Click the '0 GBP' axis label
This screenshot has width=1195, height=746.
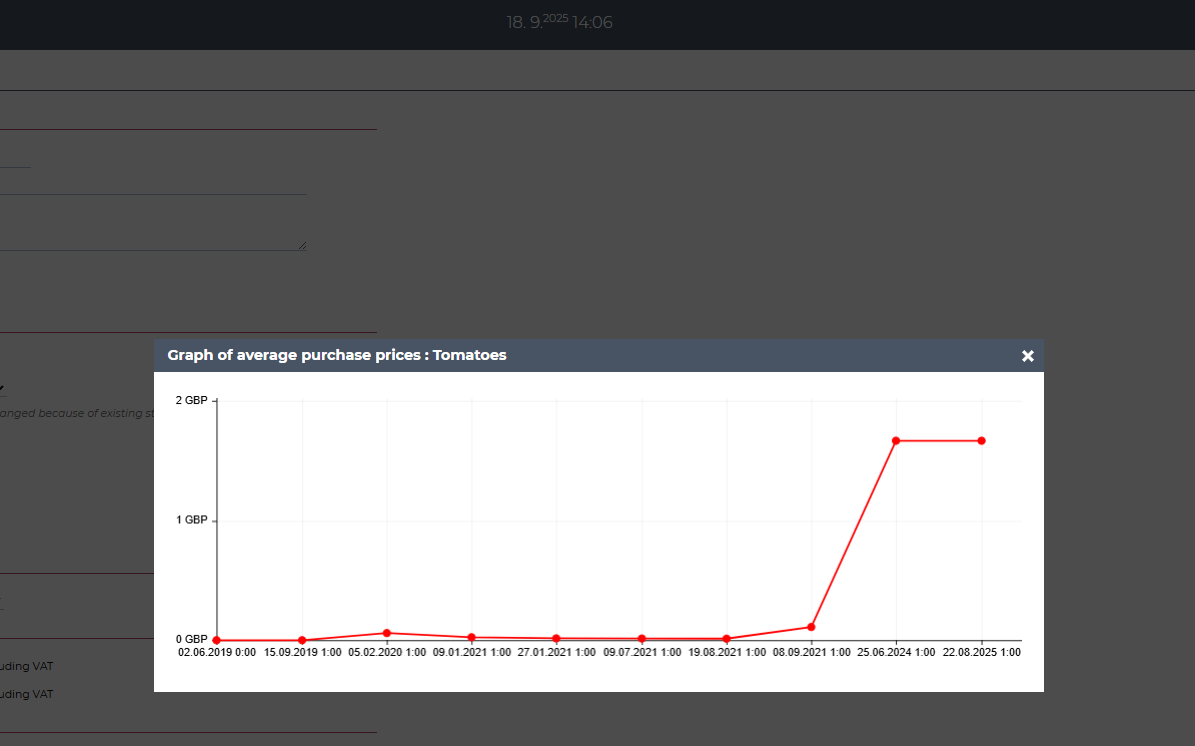(x=191, y=639)
